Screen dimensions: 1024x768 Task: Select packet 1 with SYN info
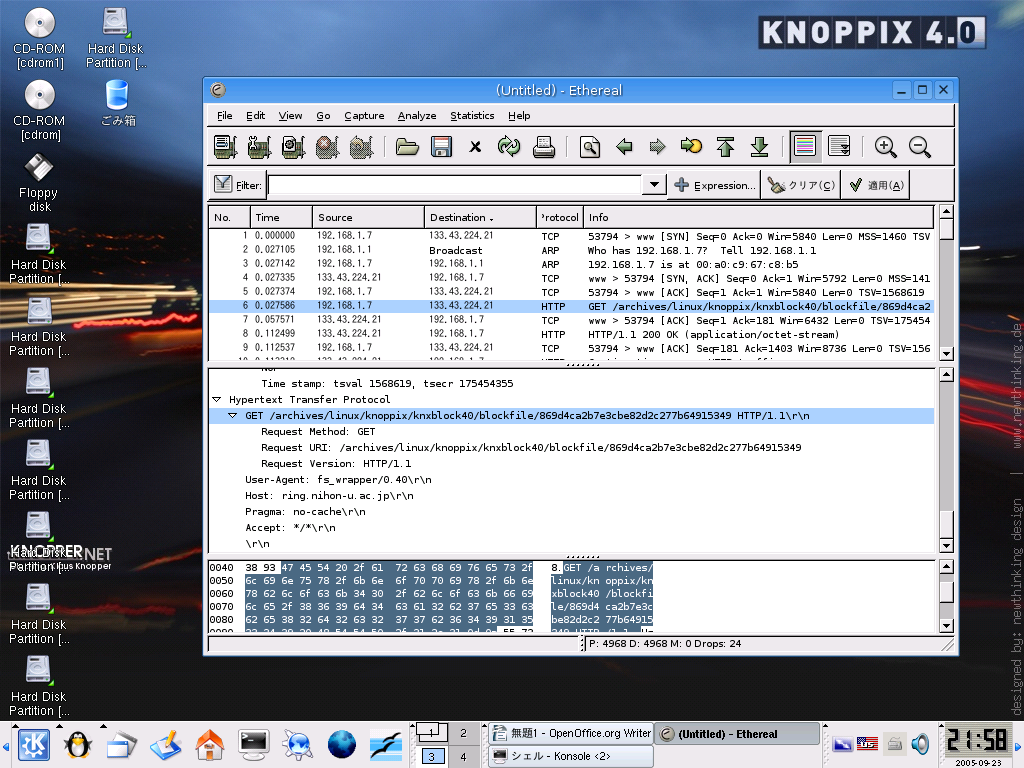point(571,236)
